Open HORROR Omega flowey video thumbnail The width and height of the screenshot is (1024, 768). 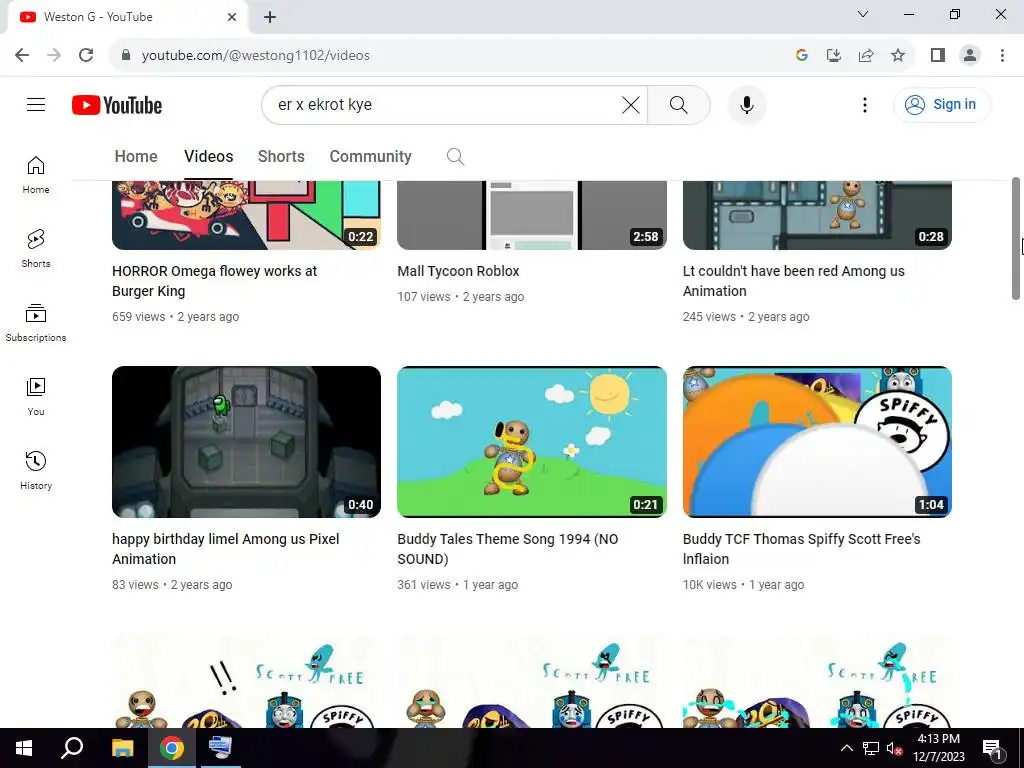246,216
